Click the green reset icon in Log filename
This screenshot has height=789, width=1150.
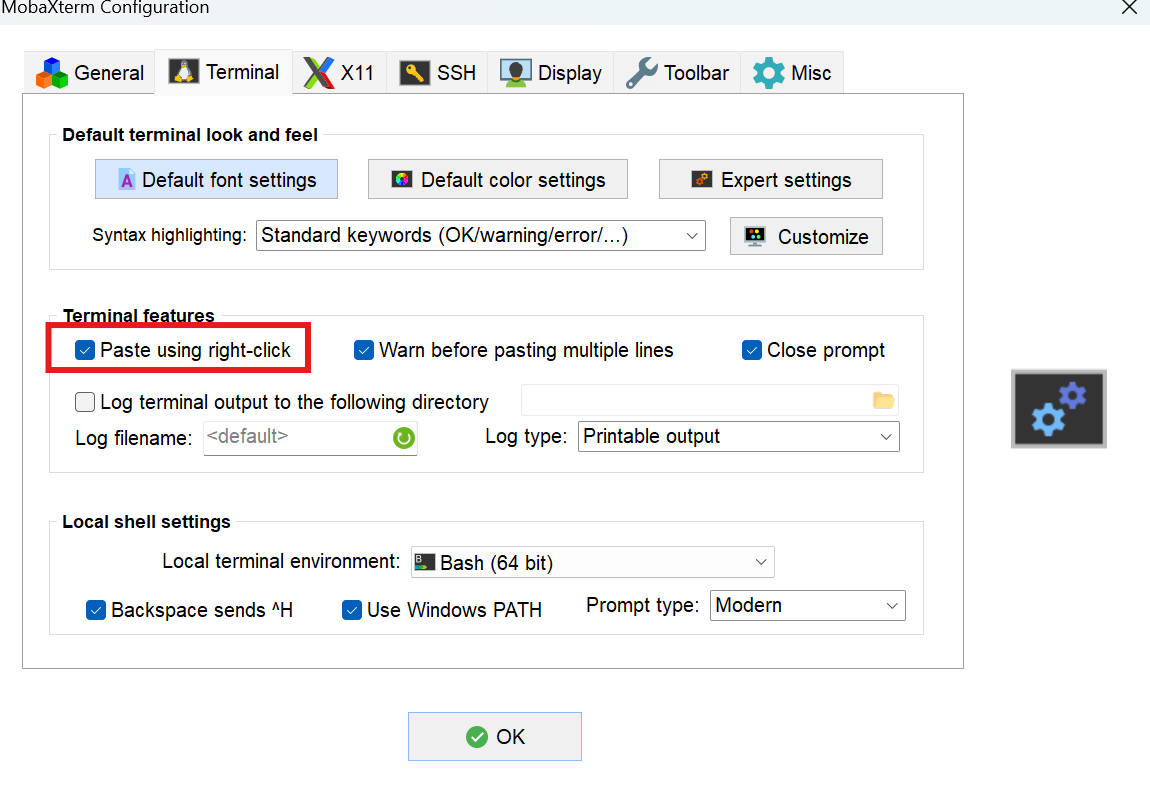pos(403,438)
